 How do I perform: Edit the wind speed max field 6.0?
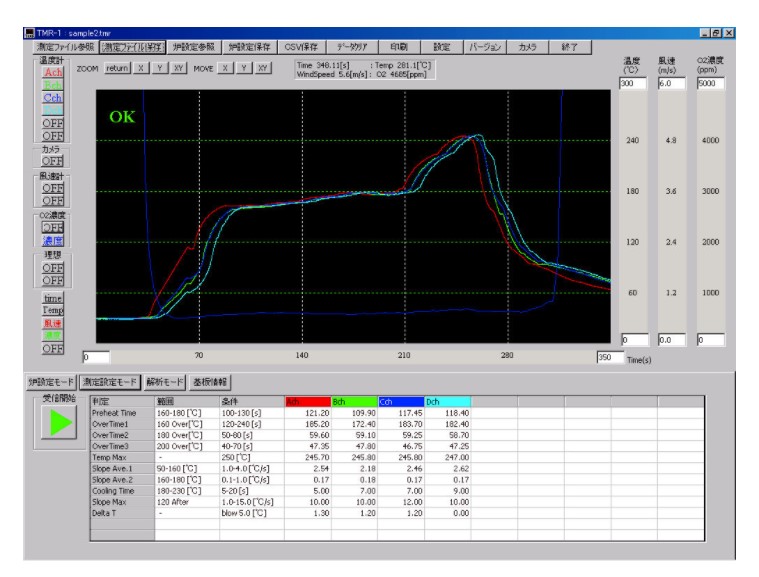[671, 83]
